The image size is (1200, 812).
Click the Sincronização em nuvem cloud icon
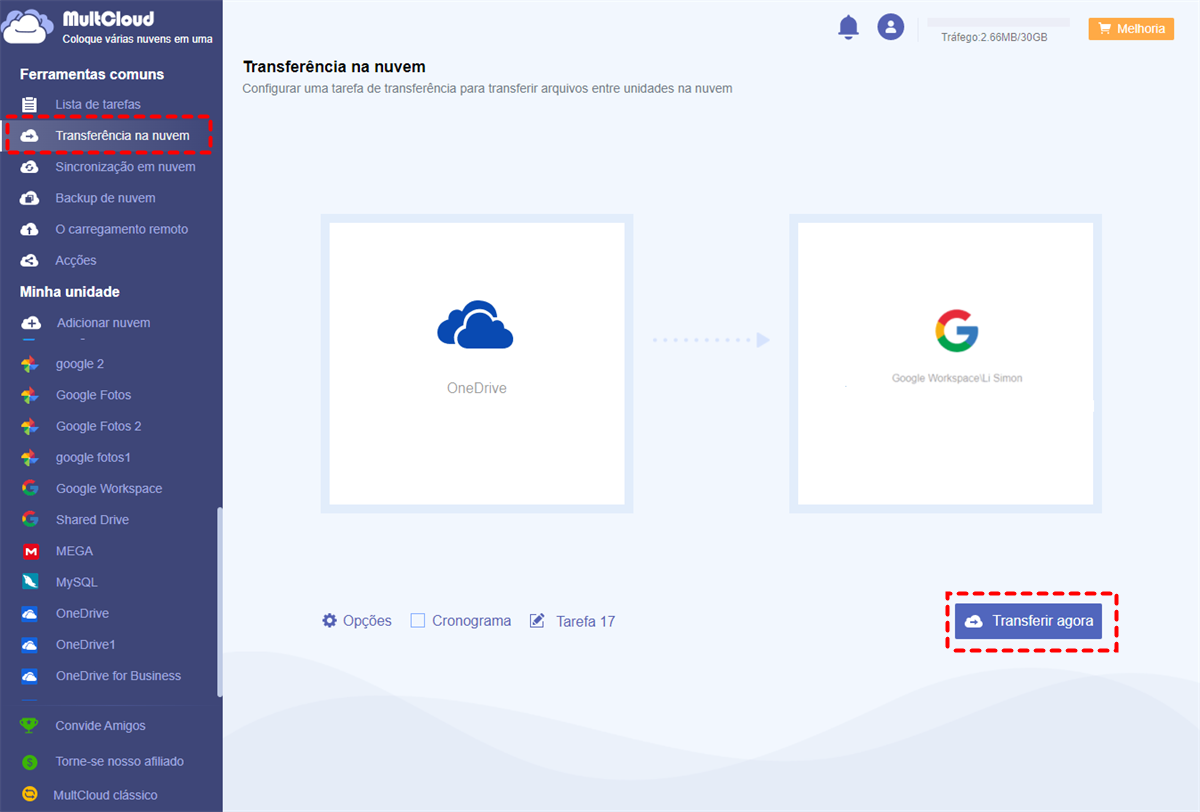point(30,167)
